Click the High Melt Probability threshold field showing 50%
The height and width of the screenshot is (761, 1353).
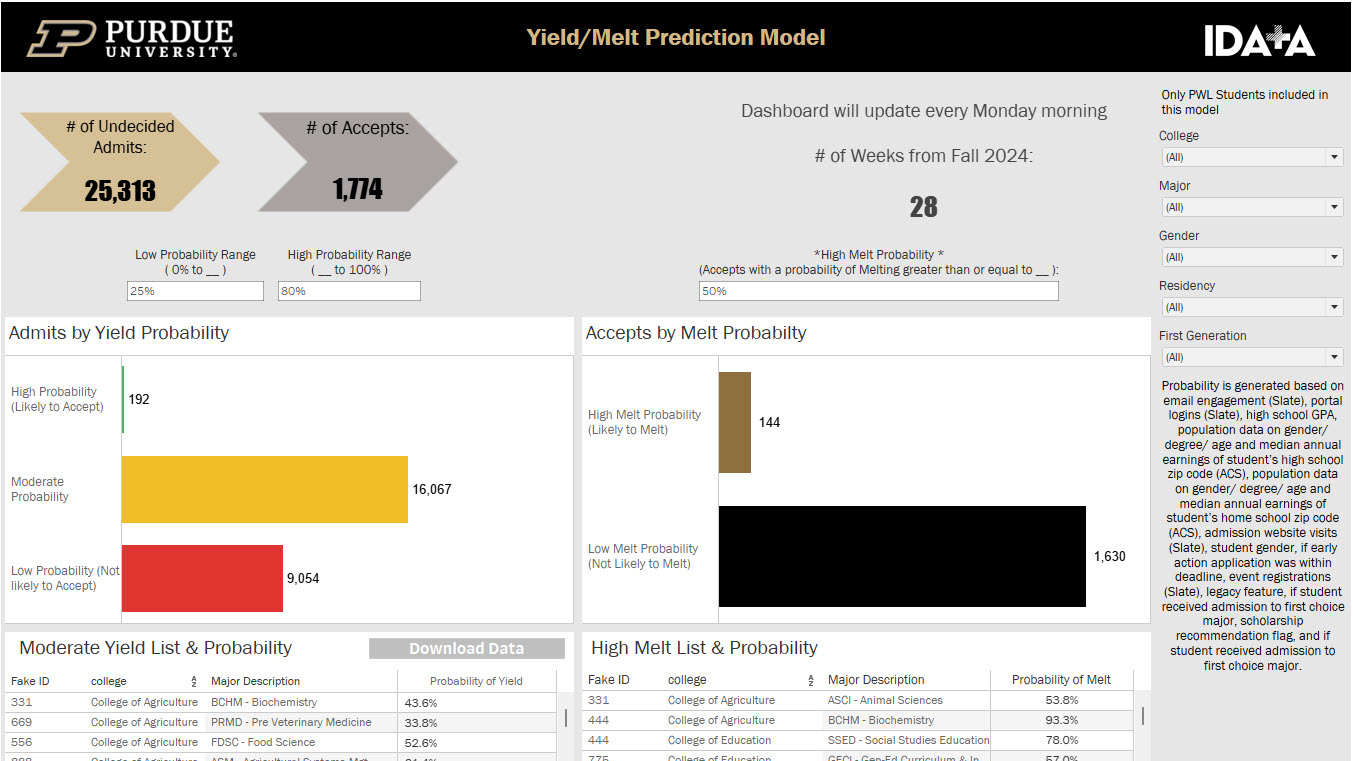pos(878,290)
